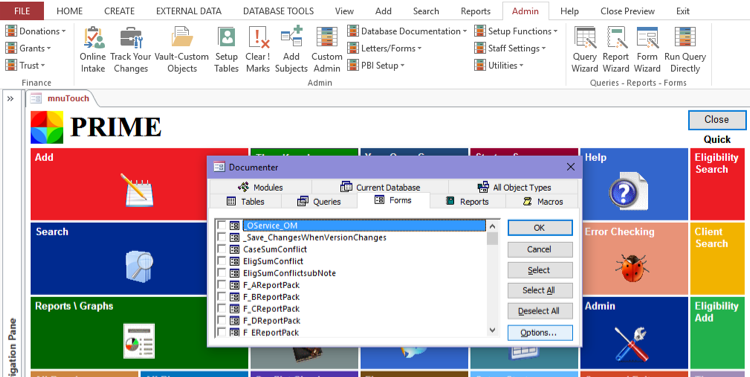Open Staff Settings dropdown

pyautogui.click(x=510, y=48)
